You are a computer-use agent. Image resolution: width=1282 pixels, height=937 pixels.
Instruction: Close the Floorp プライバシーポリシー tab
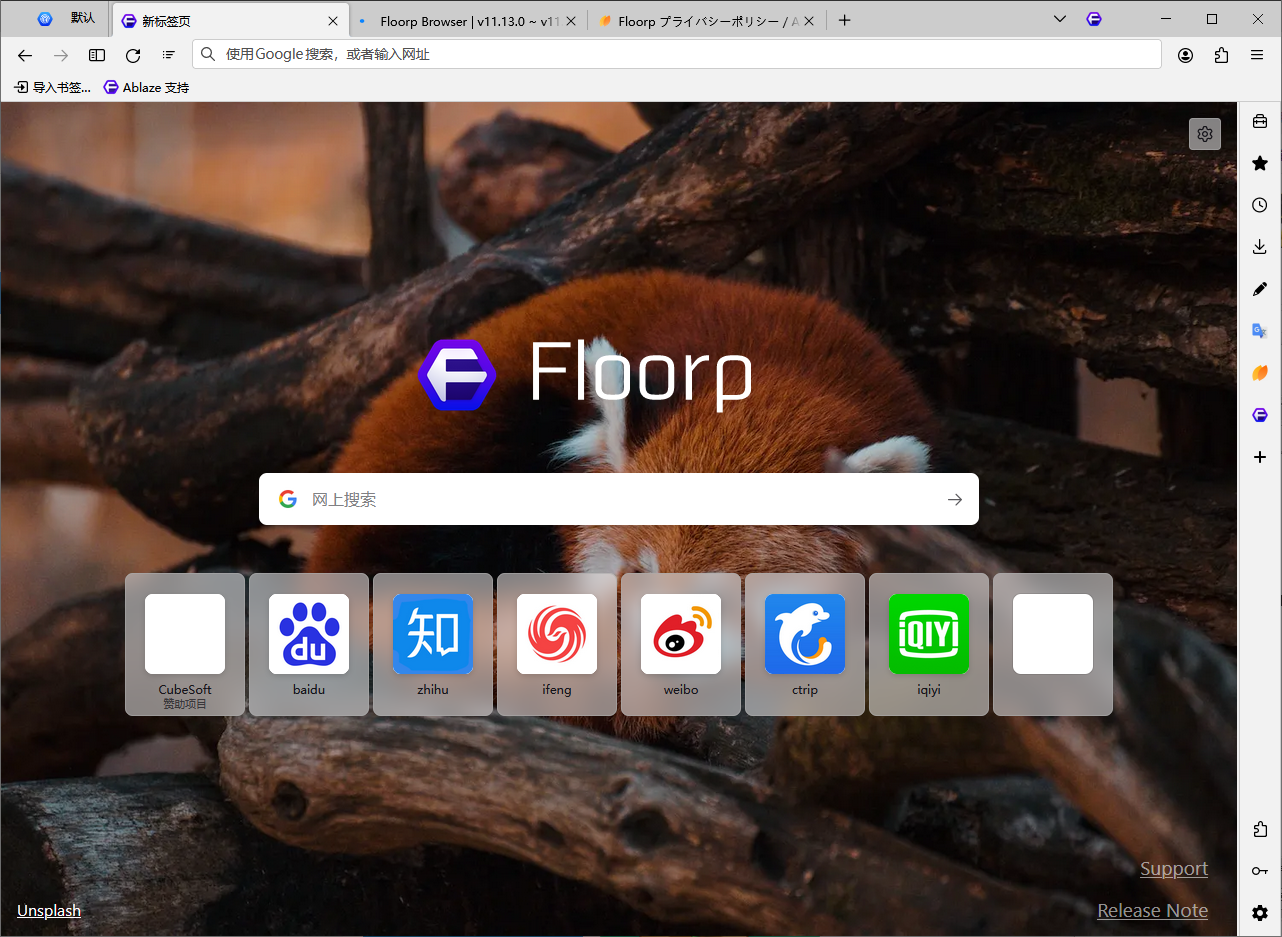[808, 21]
